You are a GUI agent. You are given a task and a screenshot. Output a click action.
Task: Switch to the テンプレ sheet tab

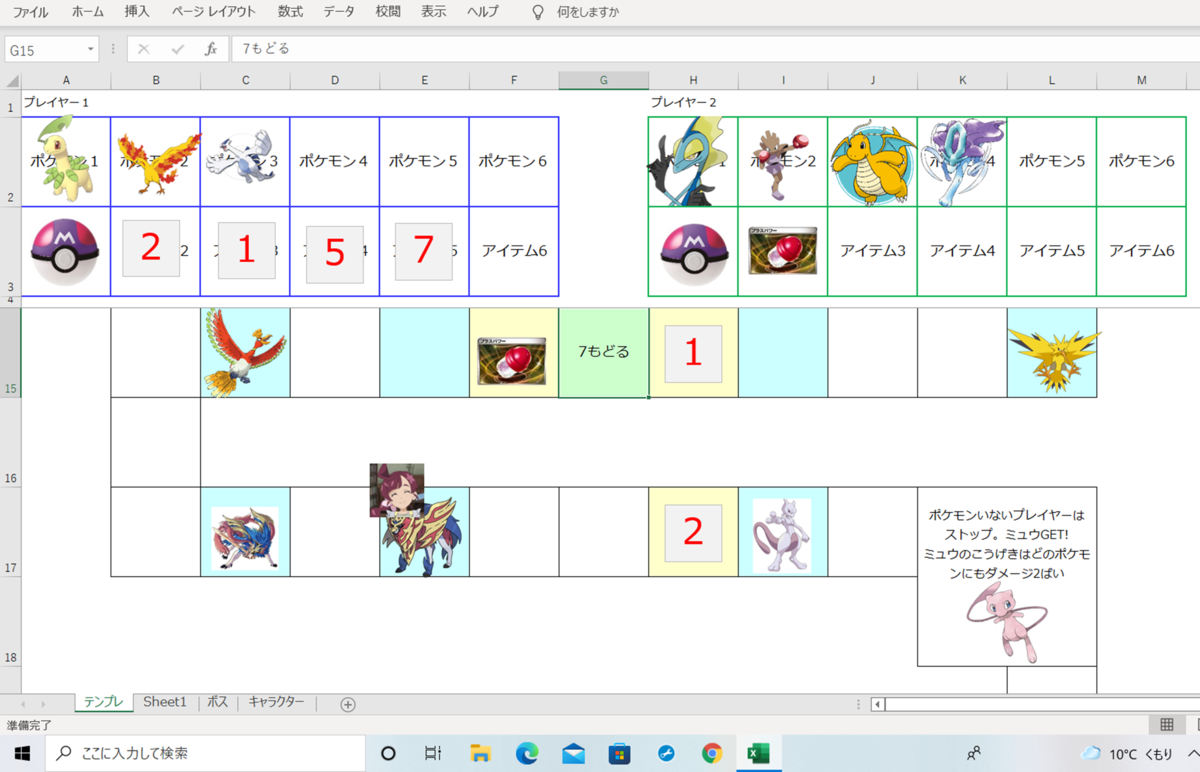pyautogui.click(x=105, y=702)
